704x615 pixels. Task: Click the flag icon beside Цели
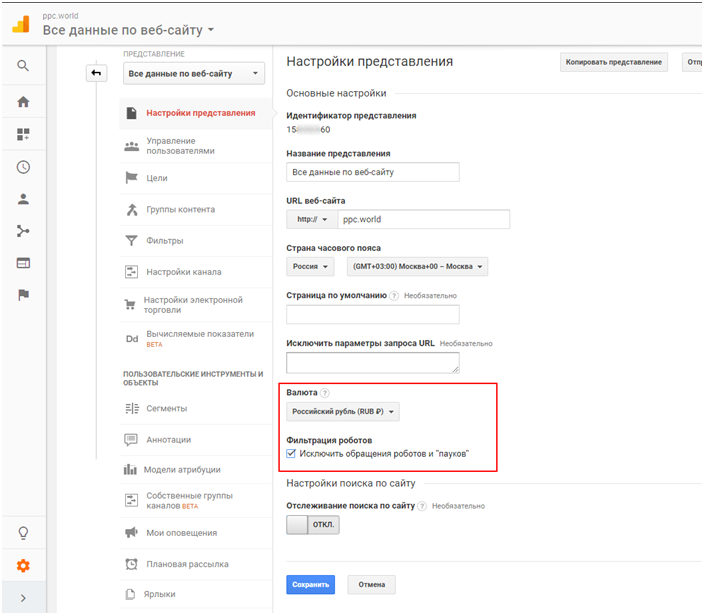(131, 178)
